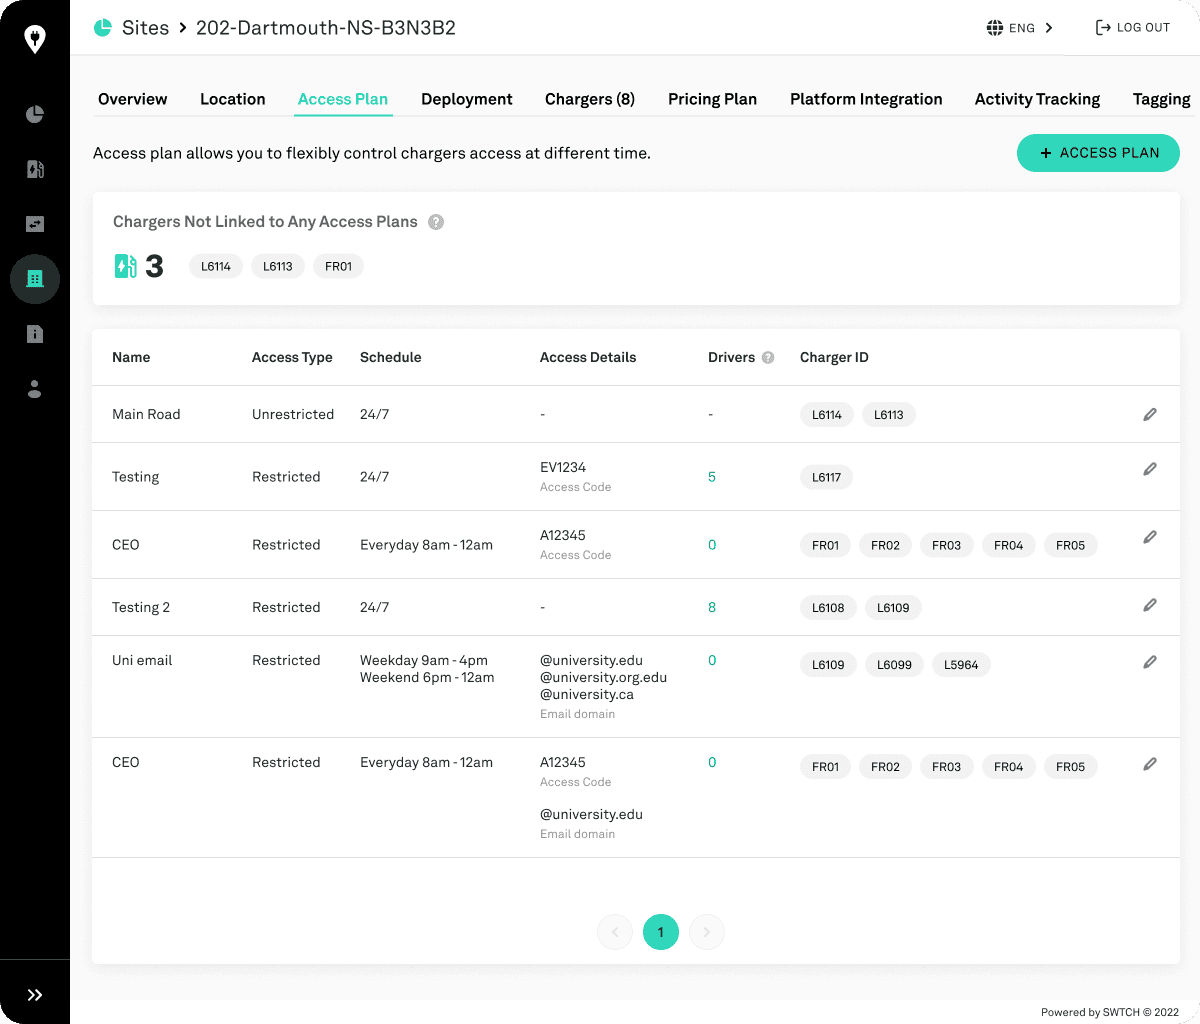Switch to the Overview tab
The height and width of the screenshot is (1024, 1200).
tap(133, 99)
